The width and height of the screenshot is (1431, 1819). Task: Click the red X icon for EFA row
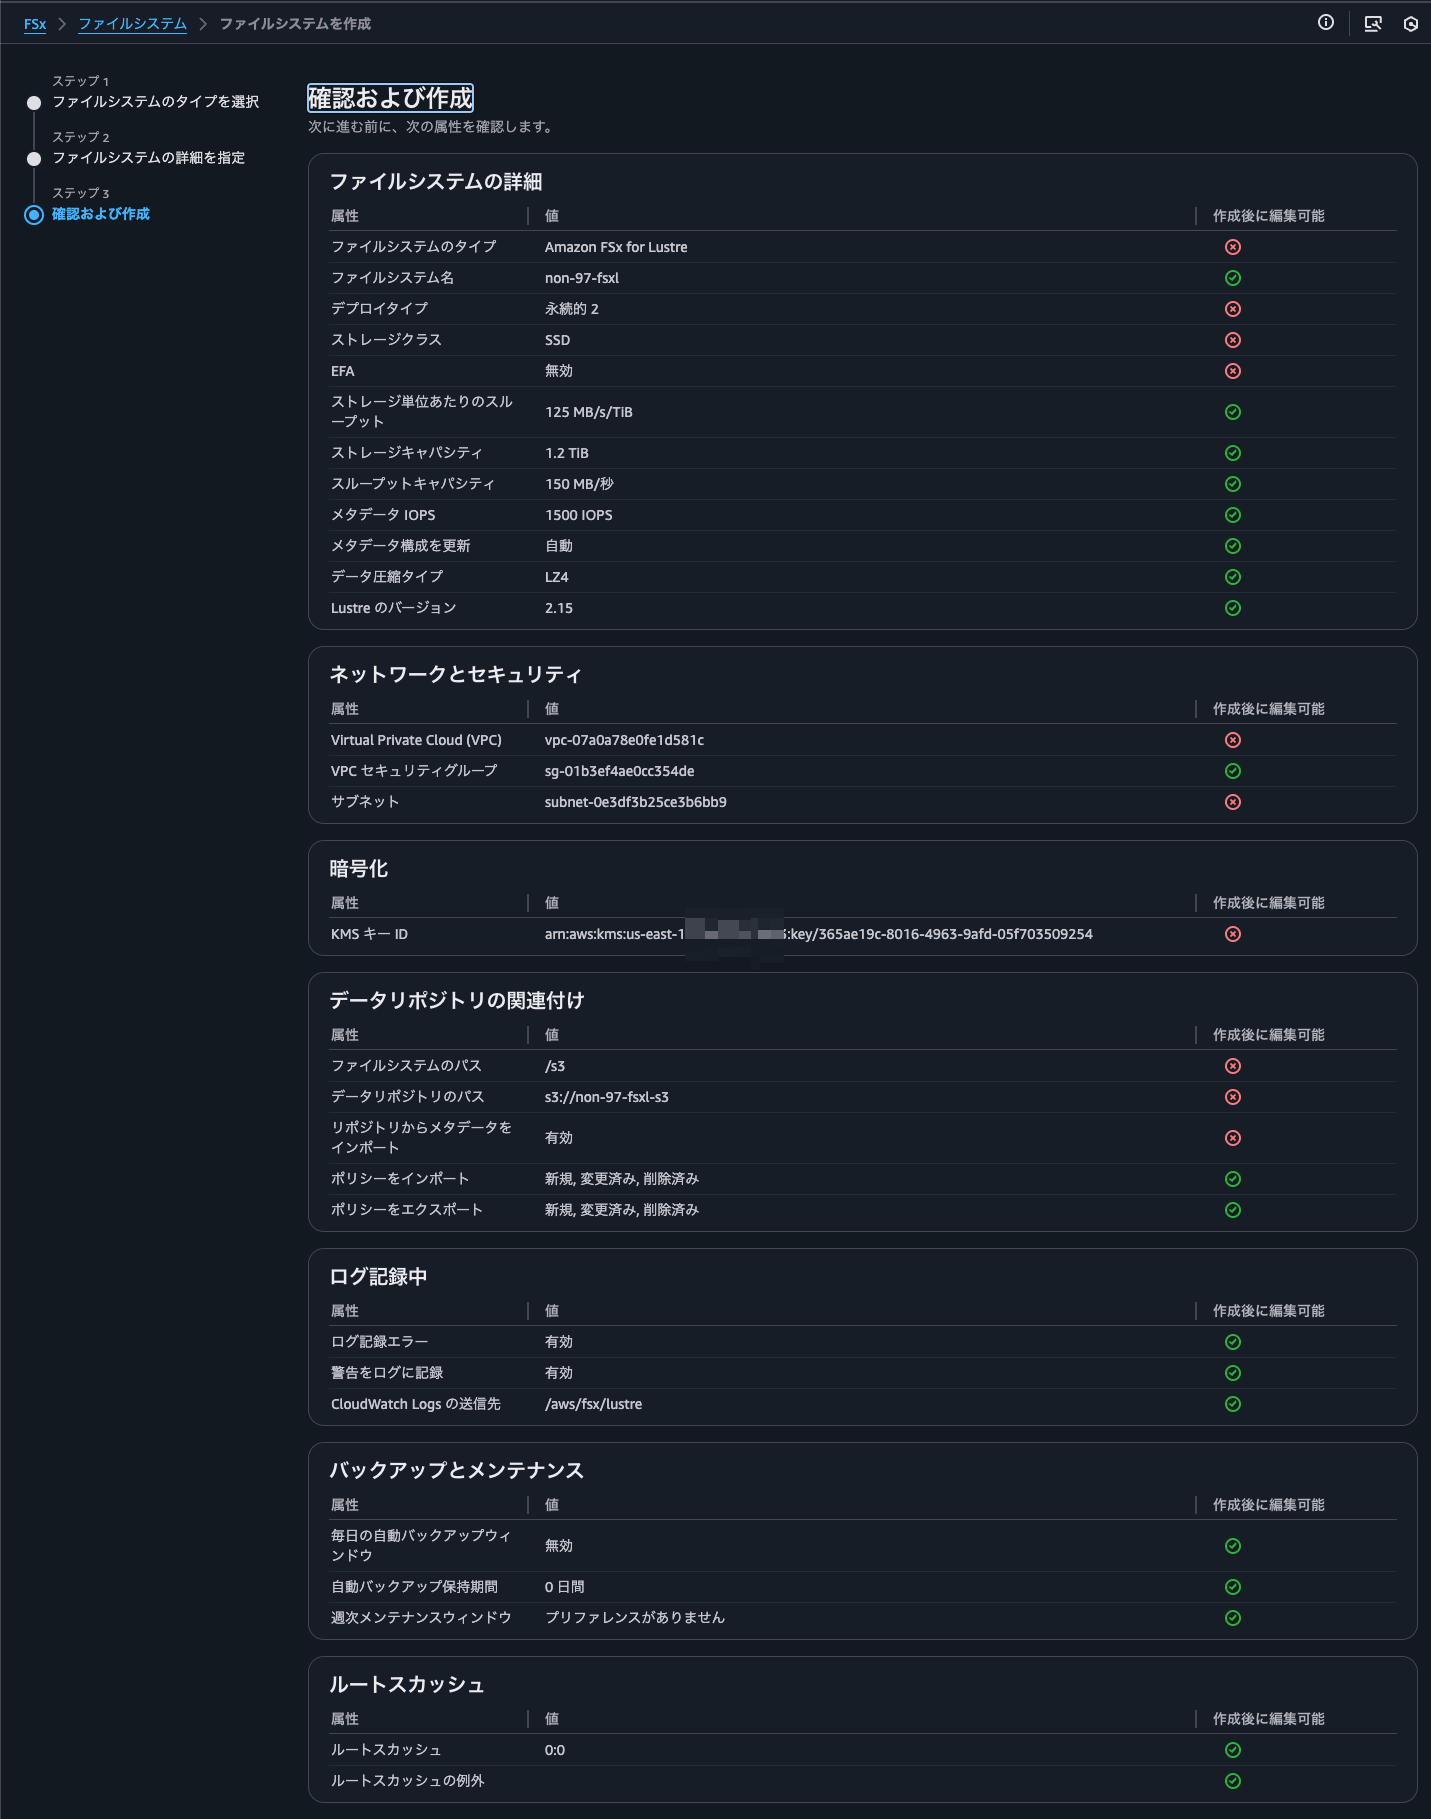(1233, 371)
